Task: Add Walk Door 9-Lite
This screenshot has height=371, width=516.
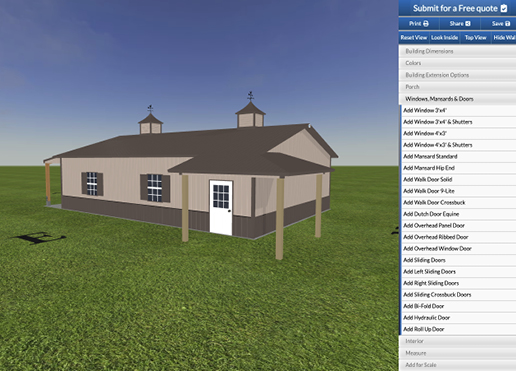Action: pyautogui.click(x=458, y=191)
